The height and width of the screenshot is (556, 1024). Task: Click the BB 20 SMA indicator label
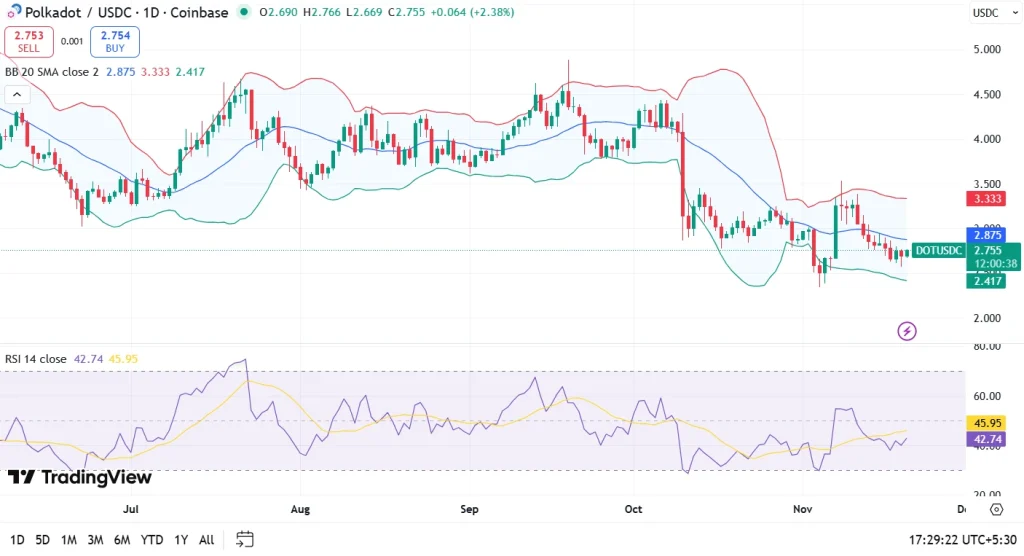click(50, 72)
